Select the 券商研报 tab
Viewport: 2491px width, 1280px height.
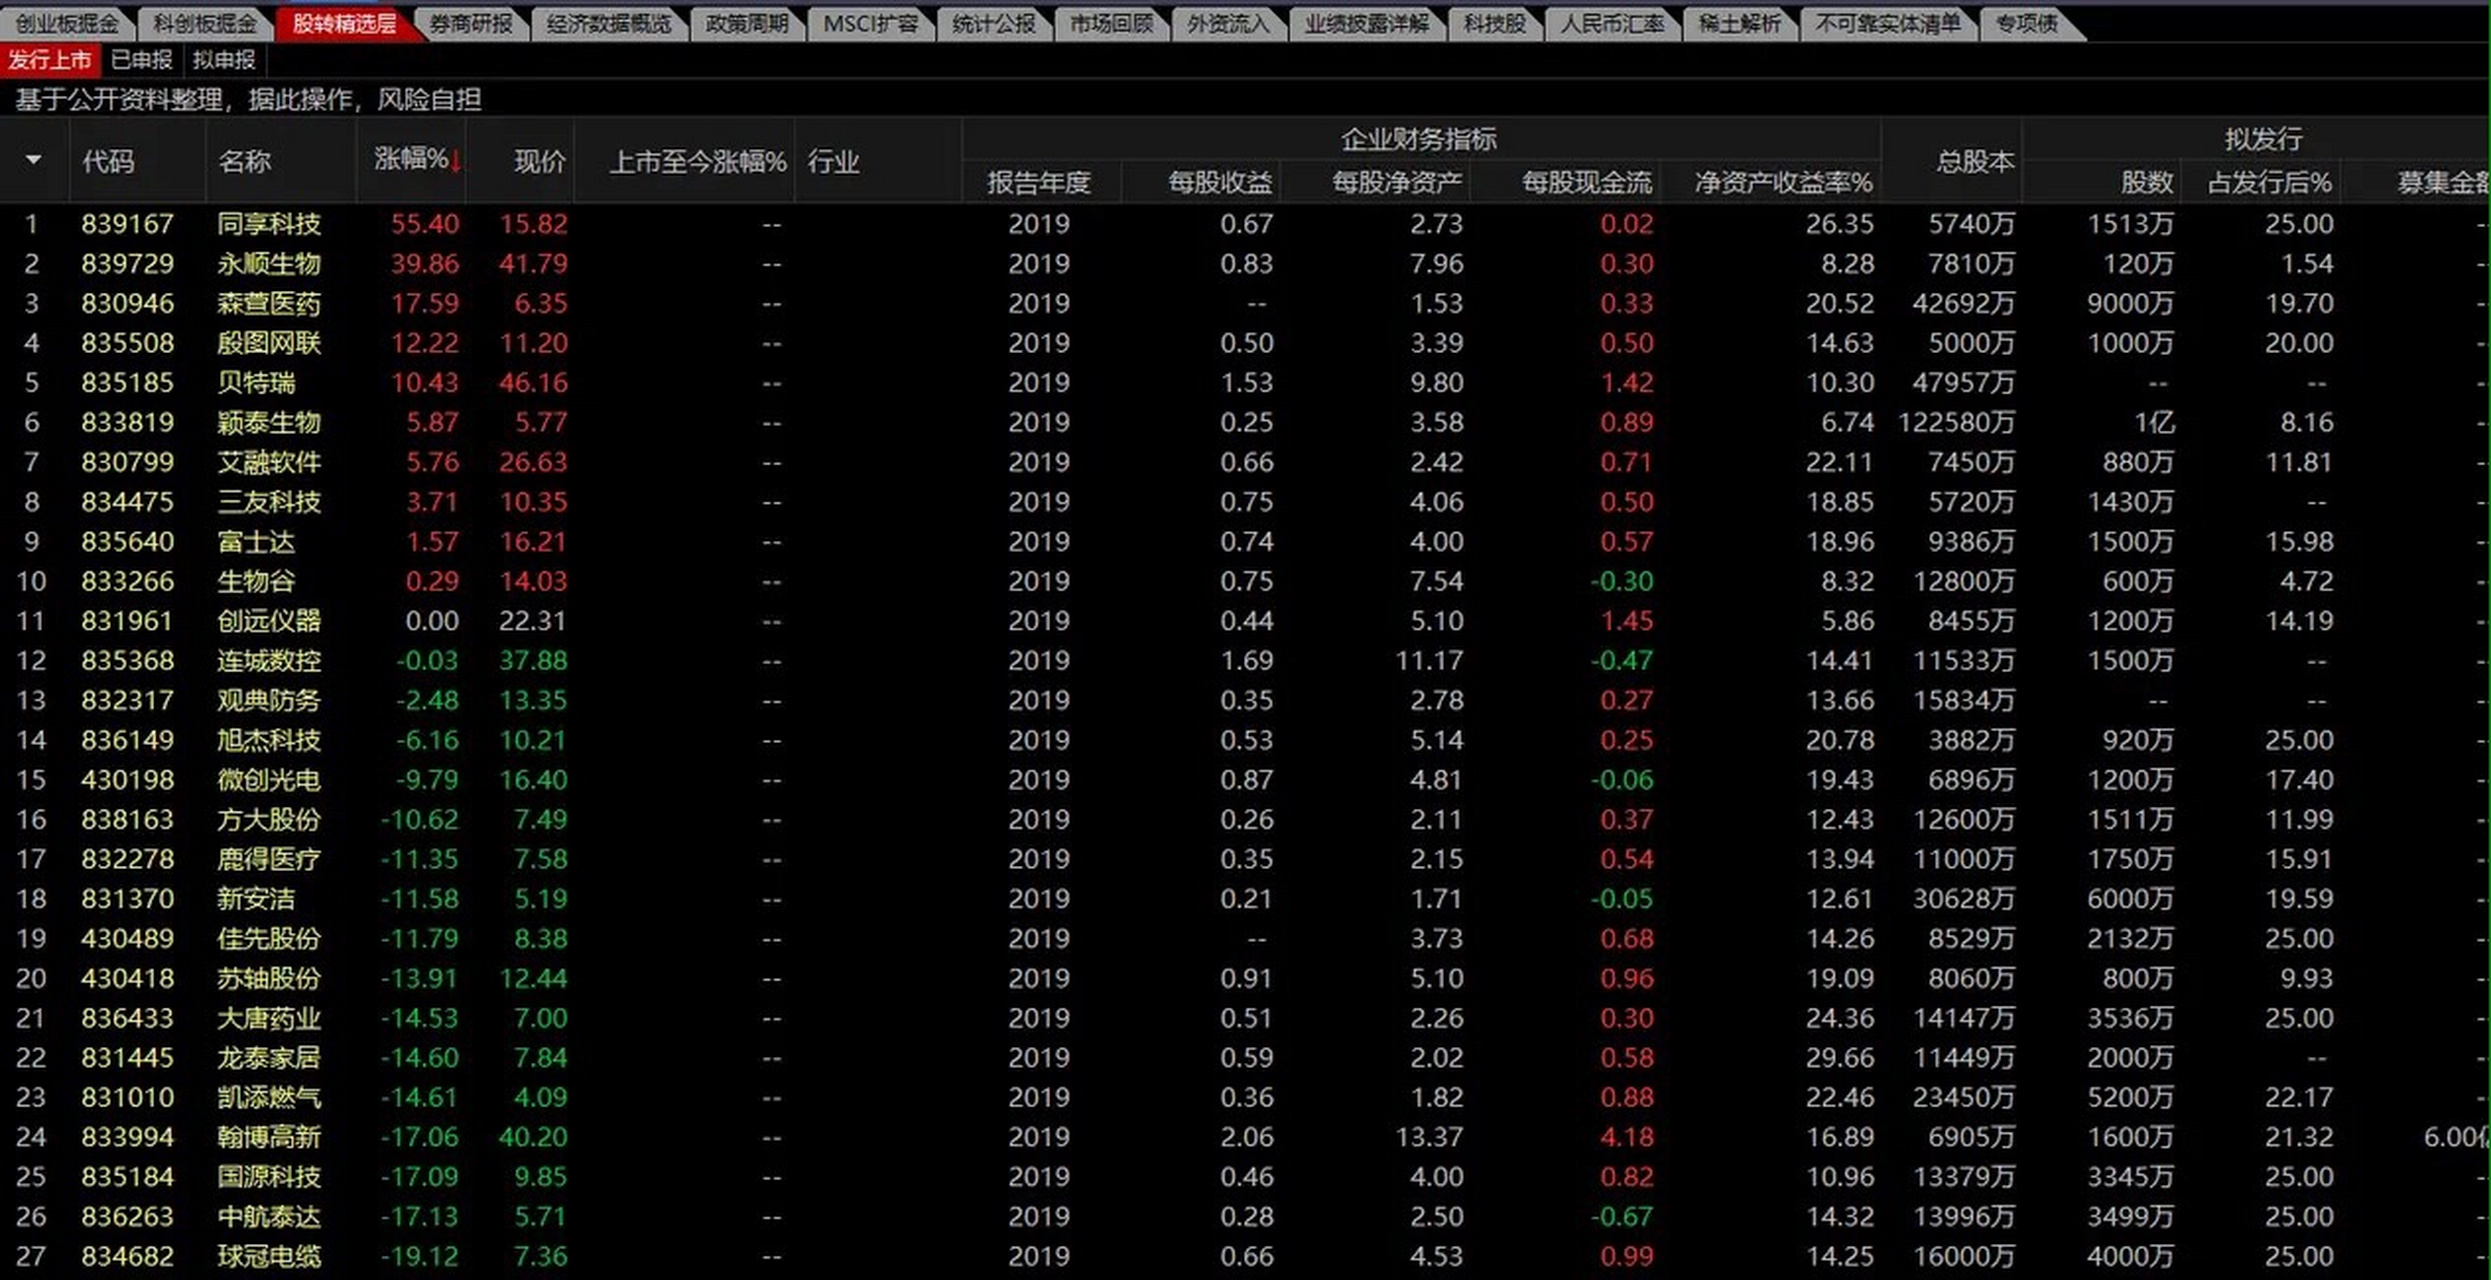(x=470, y=23)
